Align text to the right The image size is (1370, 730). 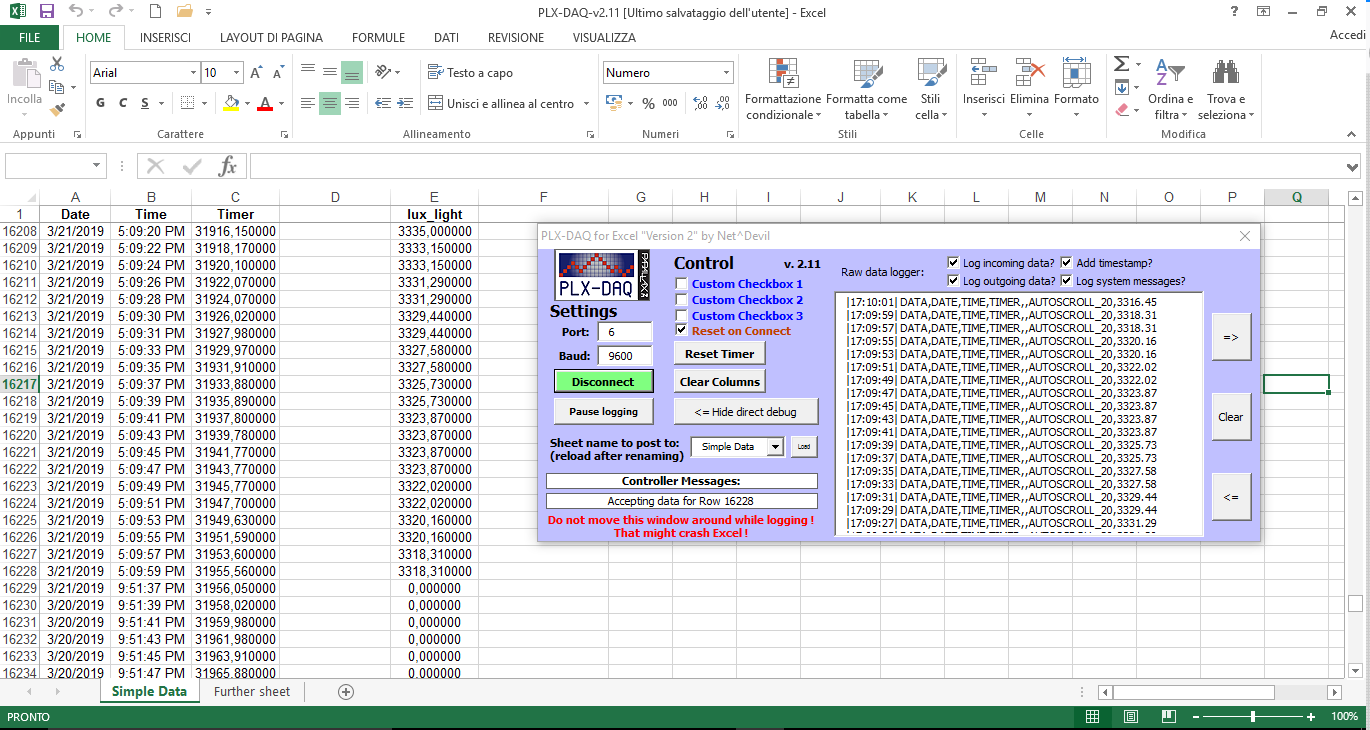pyautogui.click(x=352, y=103)
